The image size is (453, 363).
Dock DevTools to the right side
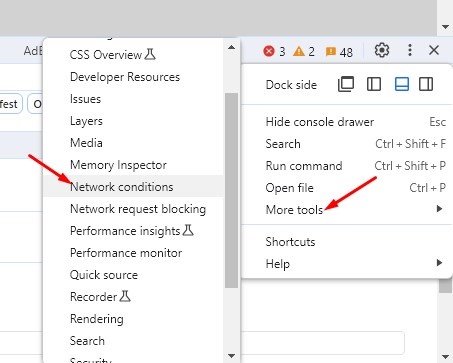pos(426,84)
